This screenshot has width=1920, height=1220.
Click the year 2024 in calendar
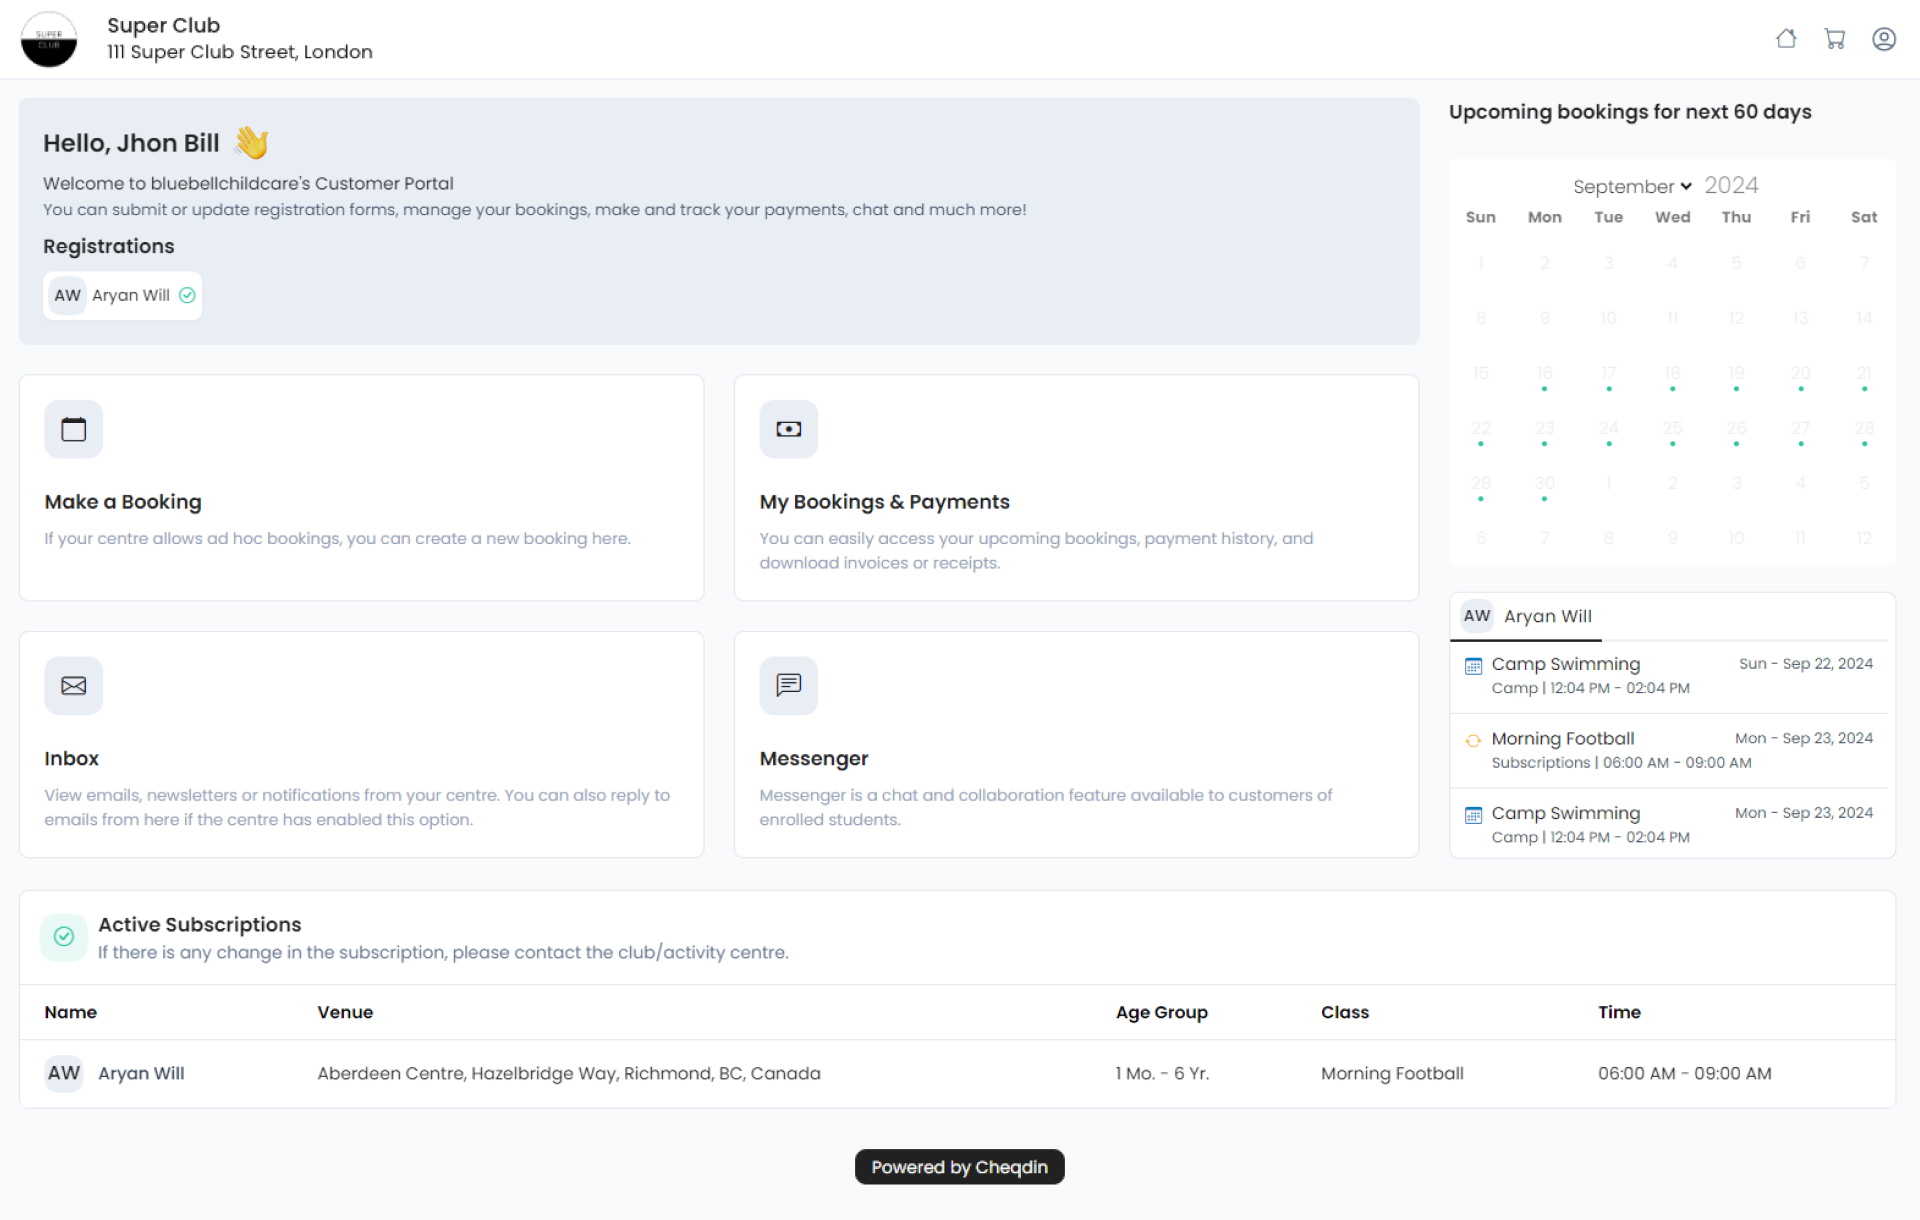click(x=1731, y=186)
